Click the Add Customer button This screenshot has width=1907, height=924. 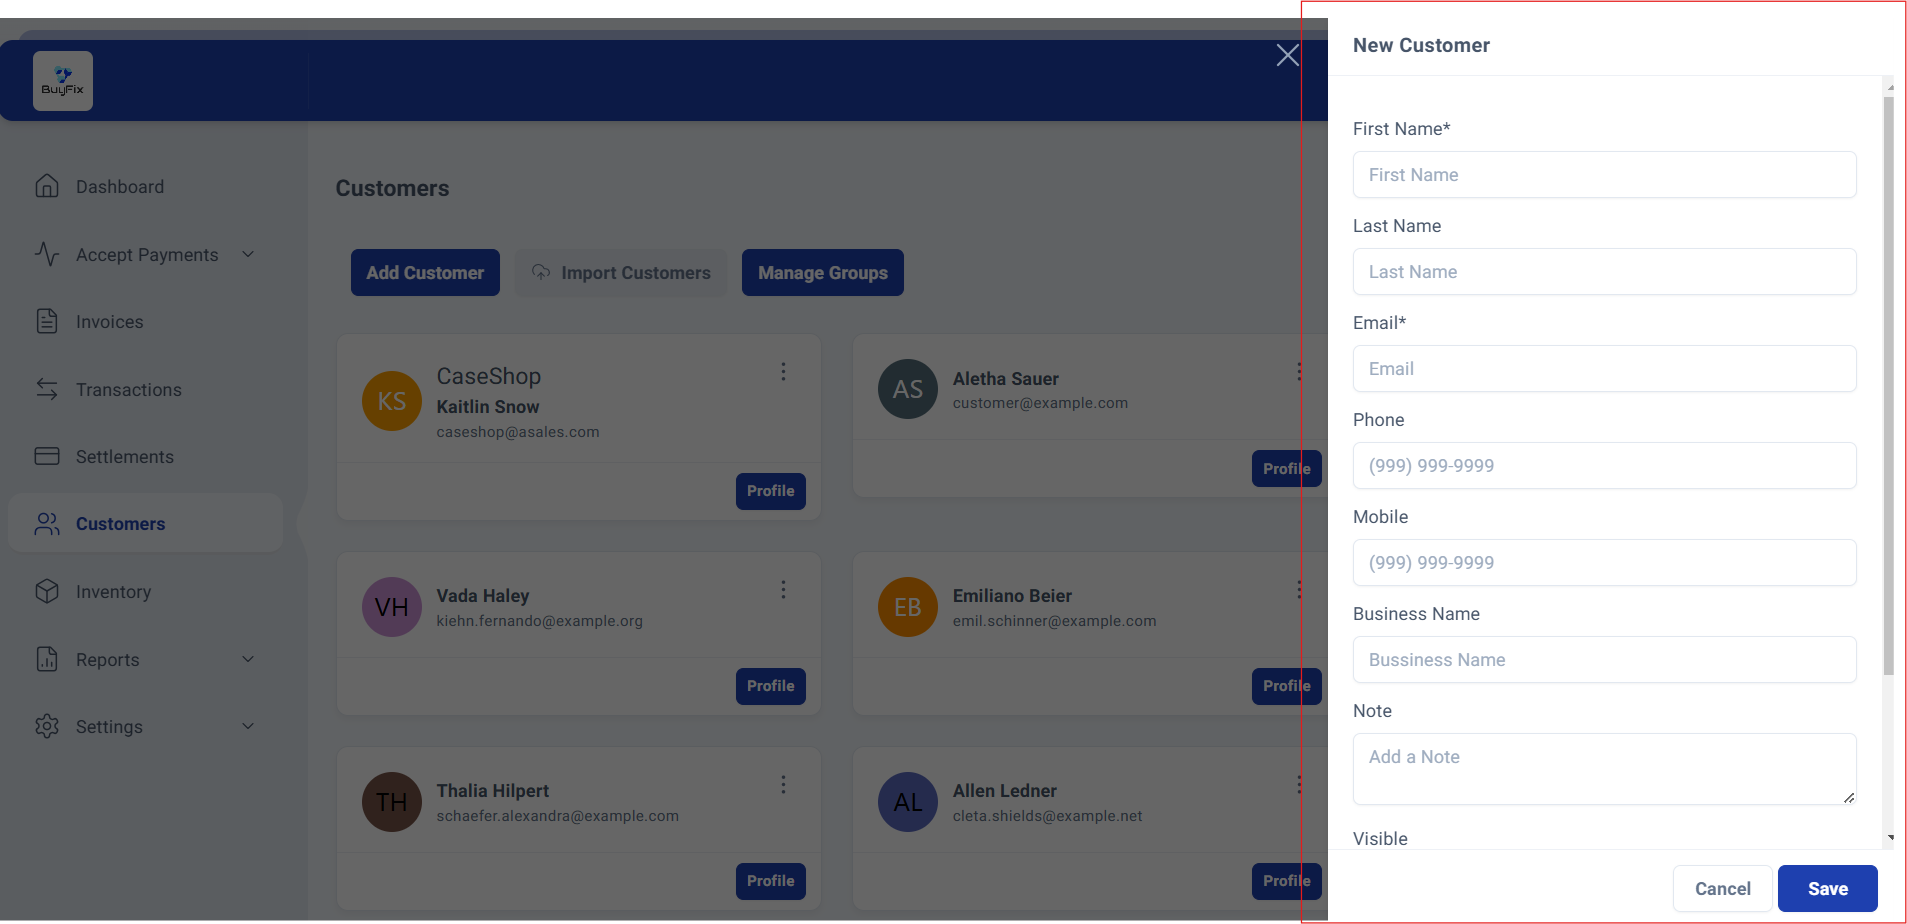pyautogui.click(x=425, y=272)
